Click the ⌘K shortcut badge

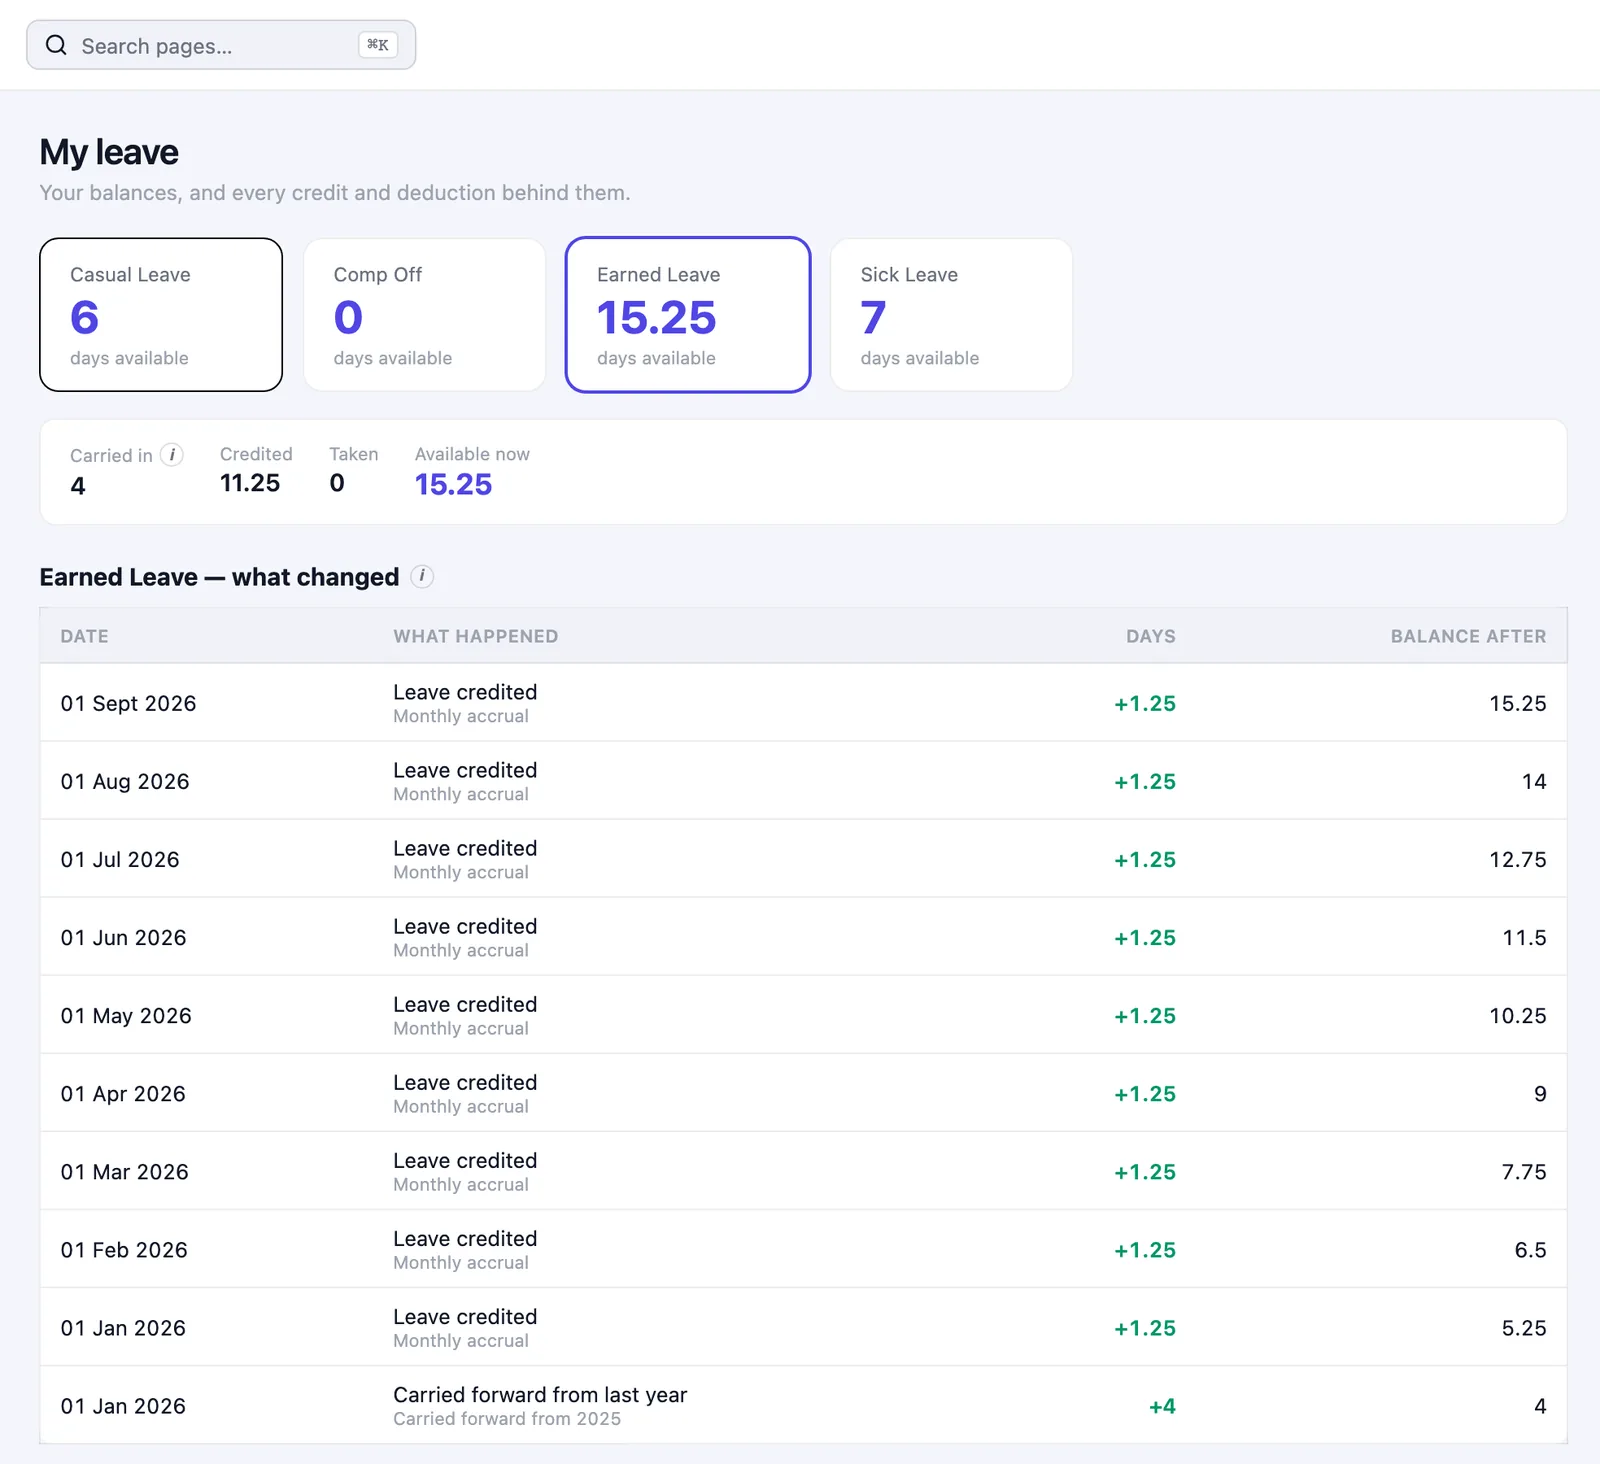click(378, 45)
